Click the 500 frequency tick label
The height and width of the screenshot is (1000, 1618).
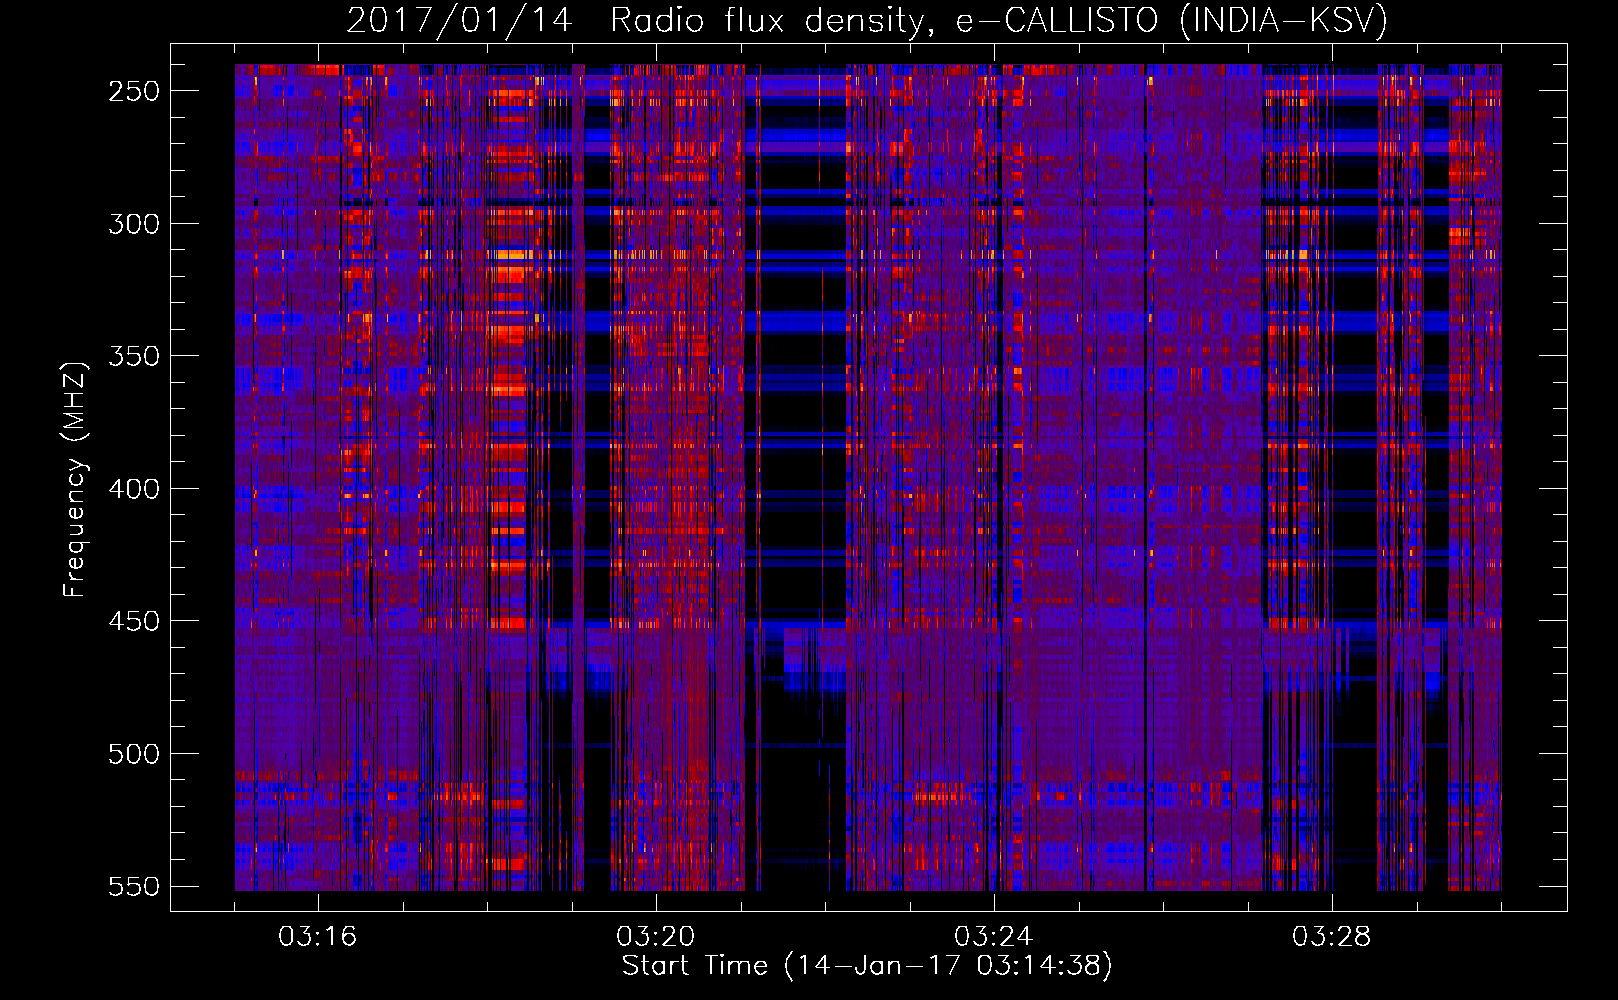134,754
